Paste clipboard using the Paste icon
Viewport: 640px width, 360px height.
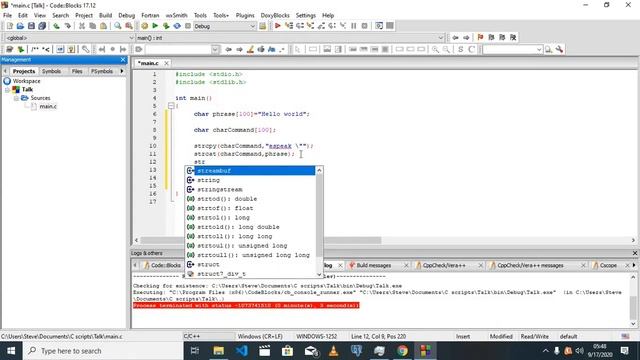(103, 26)
